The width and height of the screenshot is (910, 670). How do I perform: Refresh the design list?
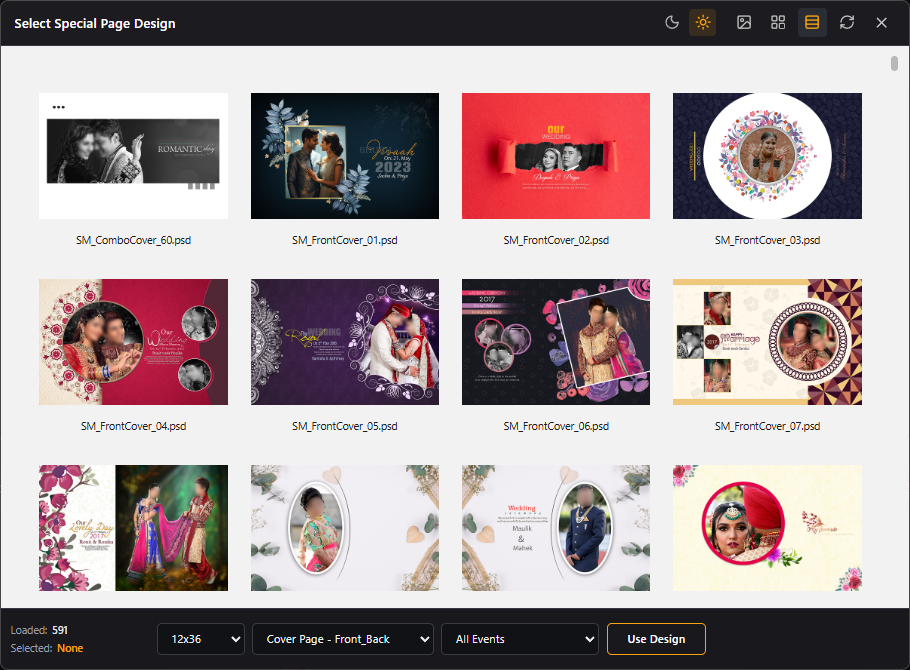pyautogui.click(x=847, y=23)
